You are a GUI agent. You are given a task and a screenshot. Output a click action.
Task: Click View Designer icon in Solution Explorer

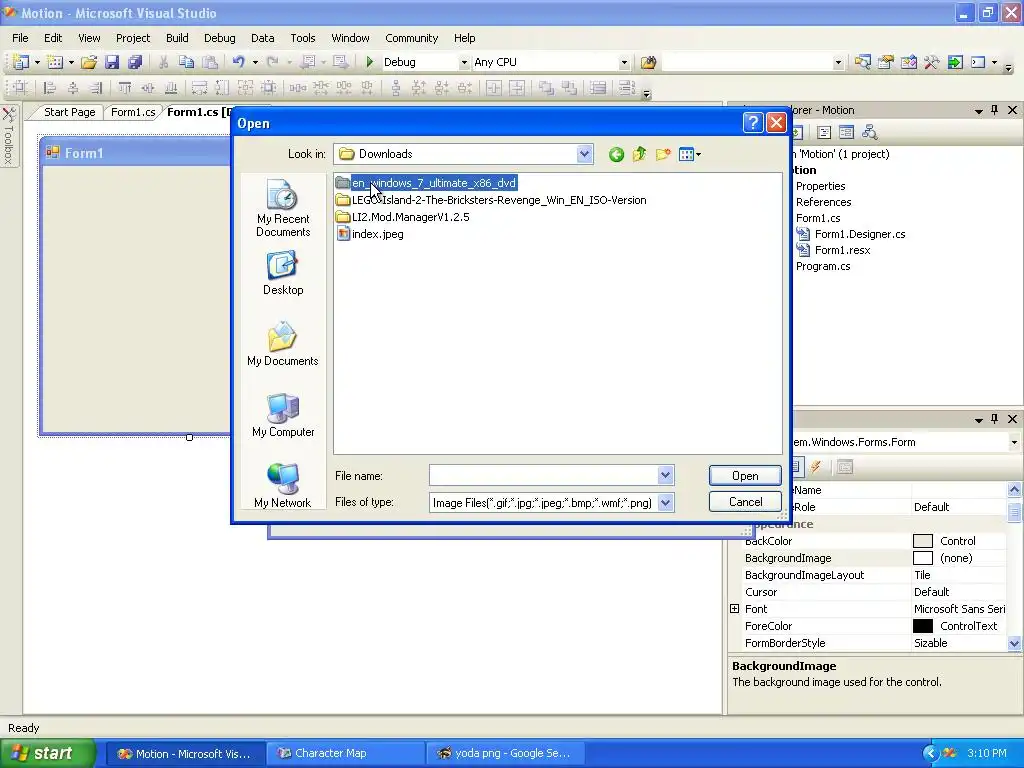pyautogui.click(x=846, y=133)
